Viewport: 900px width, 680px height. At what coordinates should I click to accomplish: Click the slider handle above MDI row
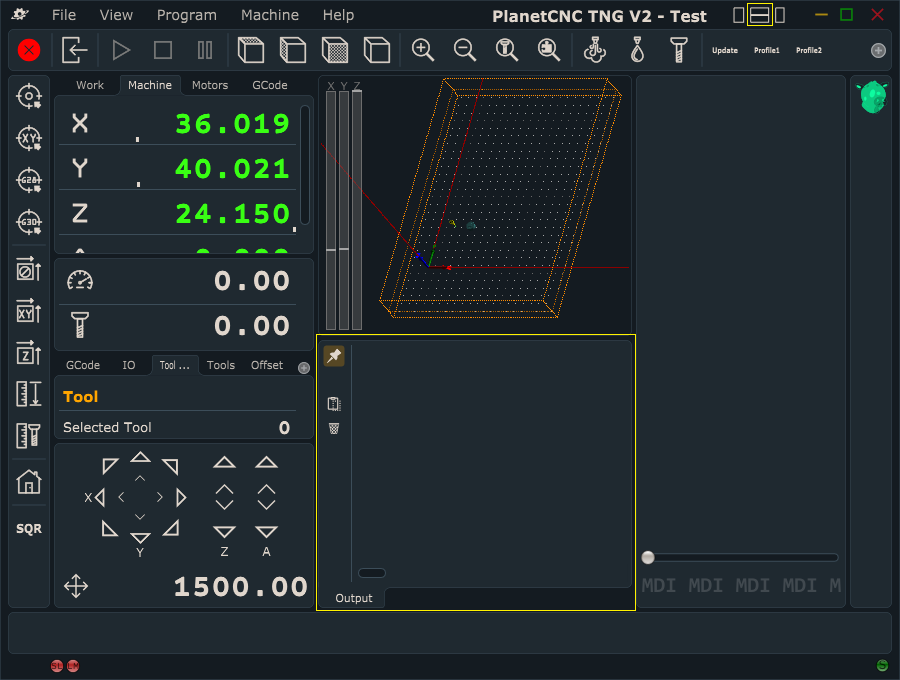point(648,557)
